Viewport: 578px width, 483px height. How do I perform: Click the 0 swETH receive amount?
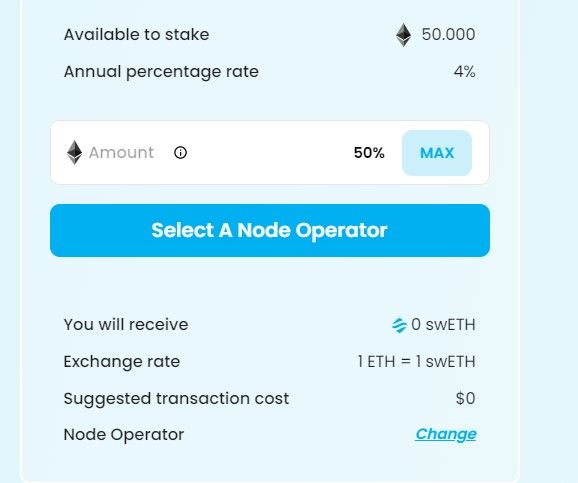[443, 325]
